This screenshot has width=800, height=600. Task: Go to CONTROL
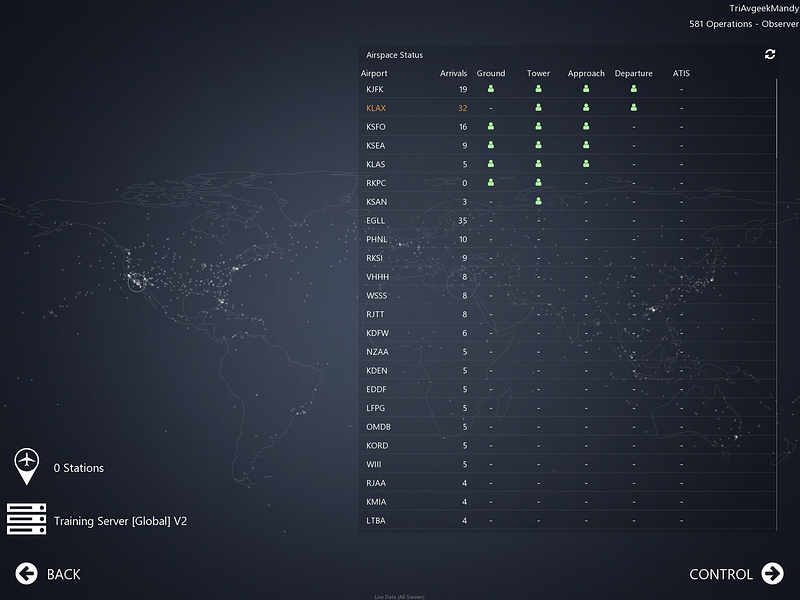[720, 574]
